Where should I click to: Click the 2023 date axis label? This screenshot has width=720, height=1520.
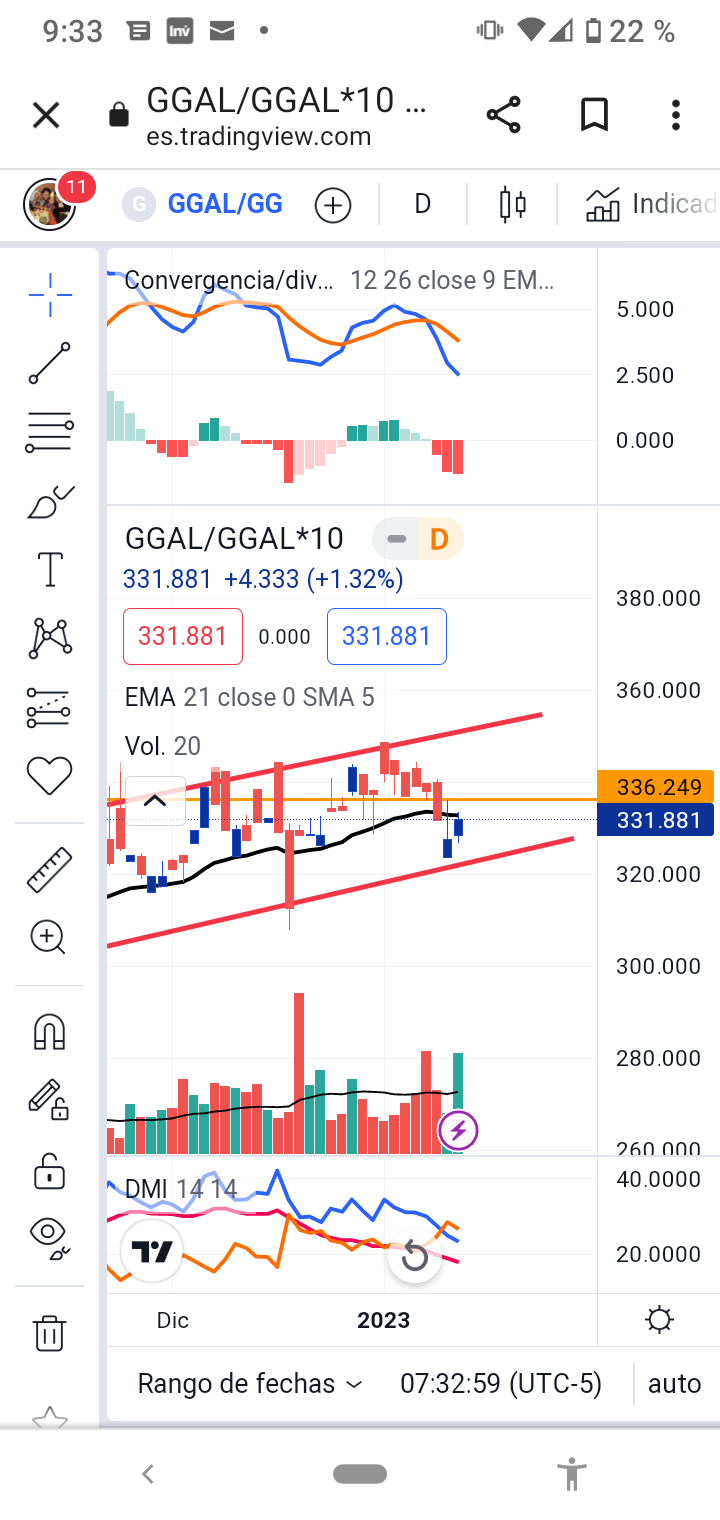tap(384, 1320)
